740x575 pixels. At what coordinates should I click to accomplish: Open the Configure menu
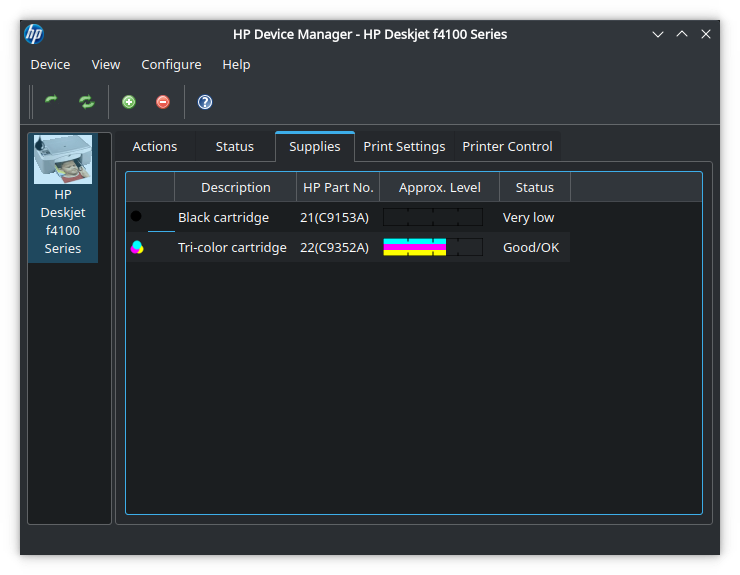point(171,65)
